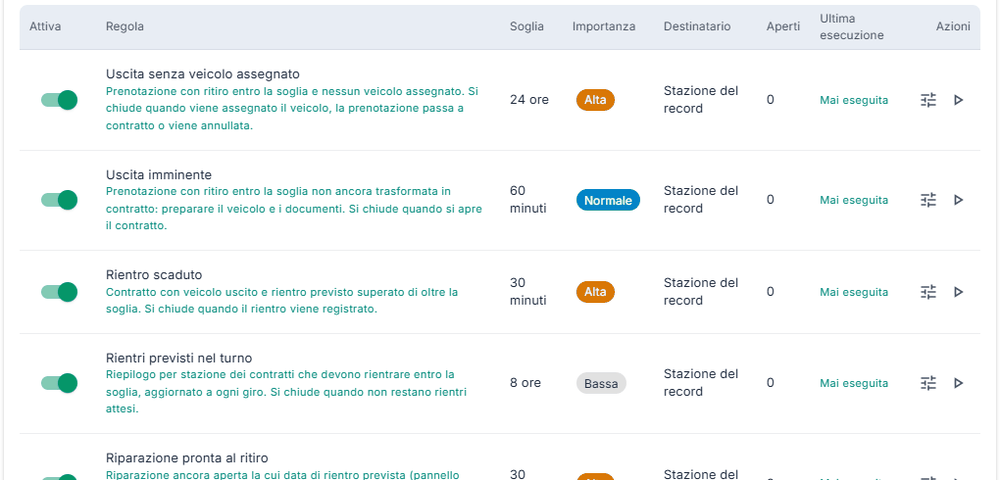The height and width of the screenshot is (480, 1000).
Task: Click the Rientro scaduto description text
Action: pyautogui.click(x=282, y=301)
